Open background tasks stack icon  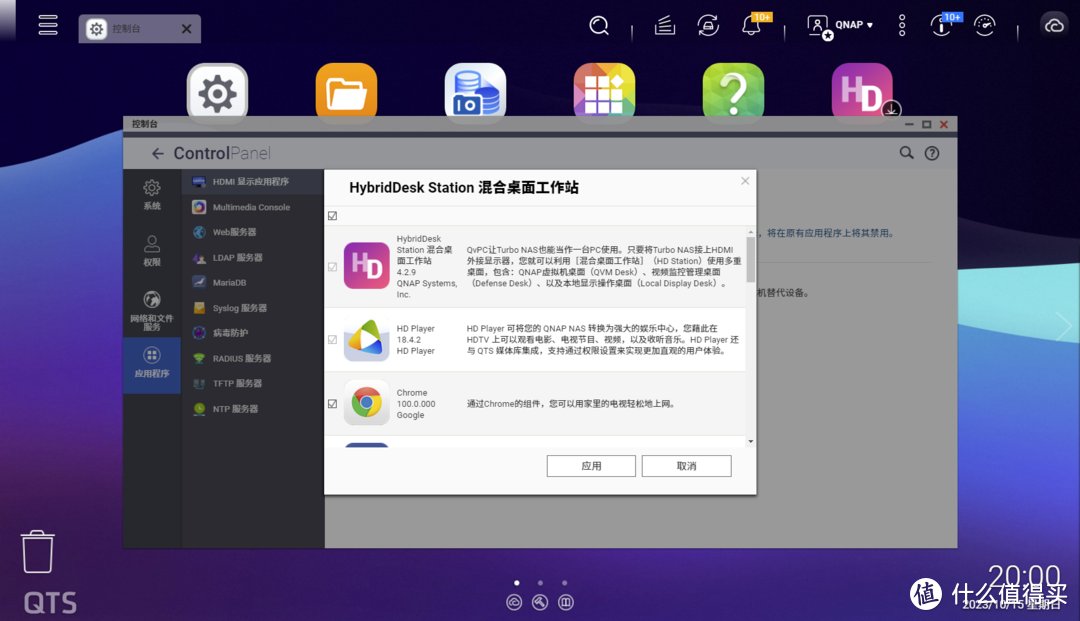click(x=665, y=25)
